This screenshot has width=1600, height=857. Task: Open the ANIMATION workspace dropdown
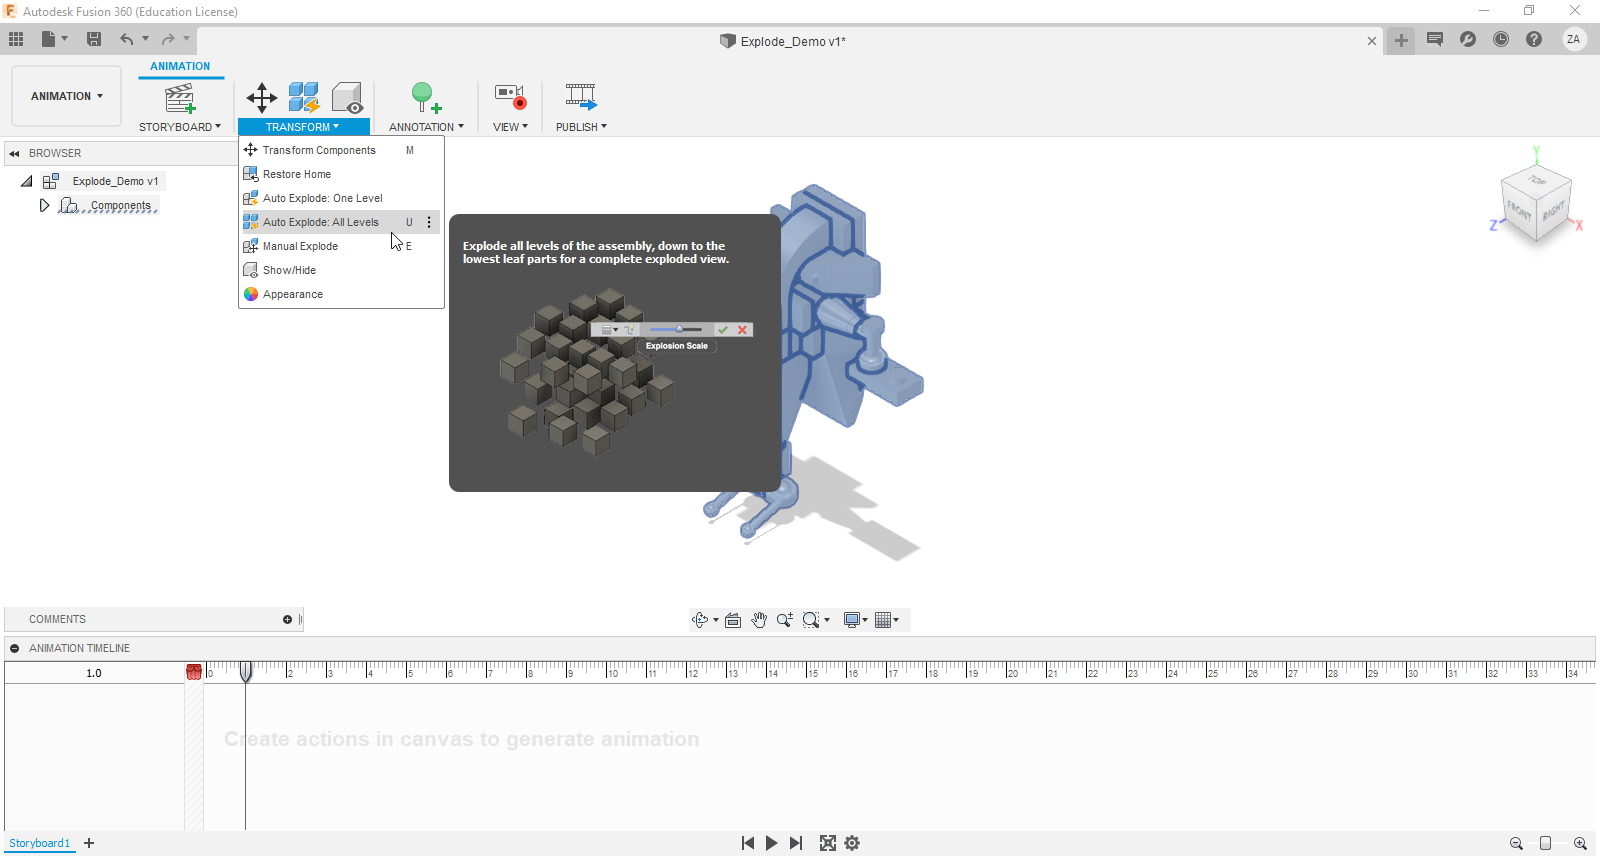click(67, 96)
